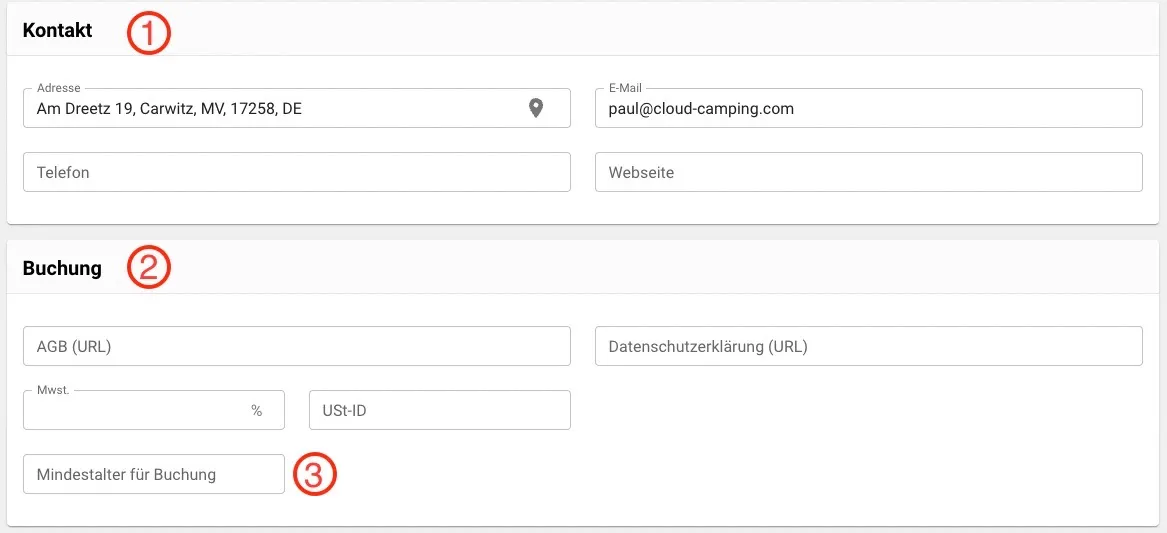
Task: Select the USt-ID input field
Action: pos(440,410)
